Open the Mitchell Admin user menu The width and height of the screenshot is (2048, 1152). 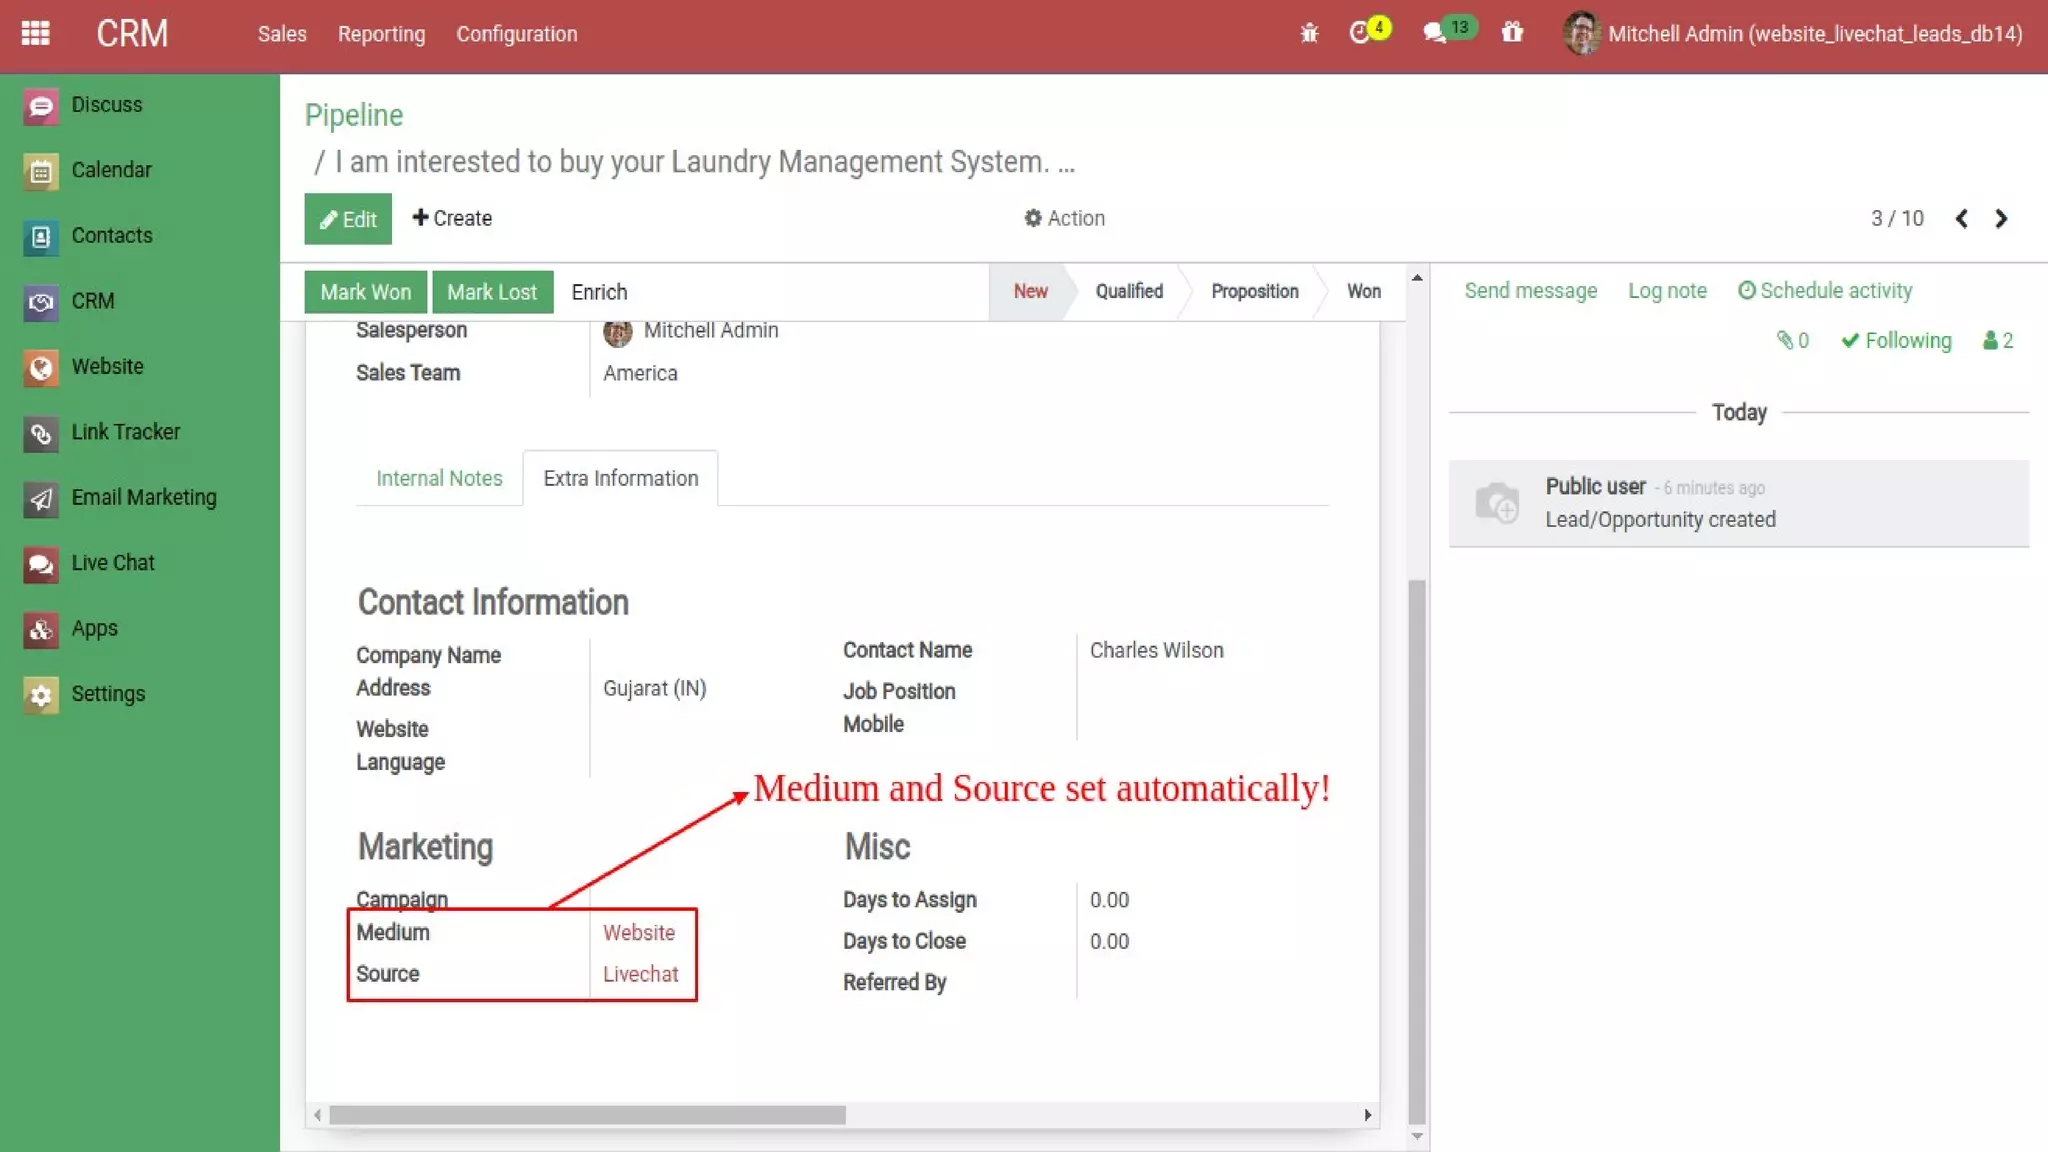1792,34
